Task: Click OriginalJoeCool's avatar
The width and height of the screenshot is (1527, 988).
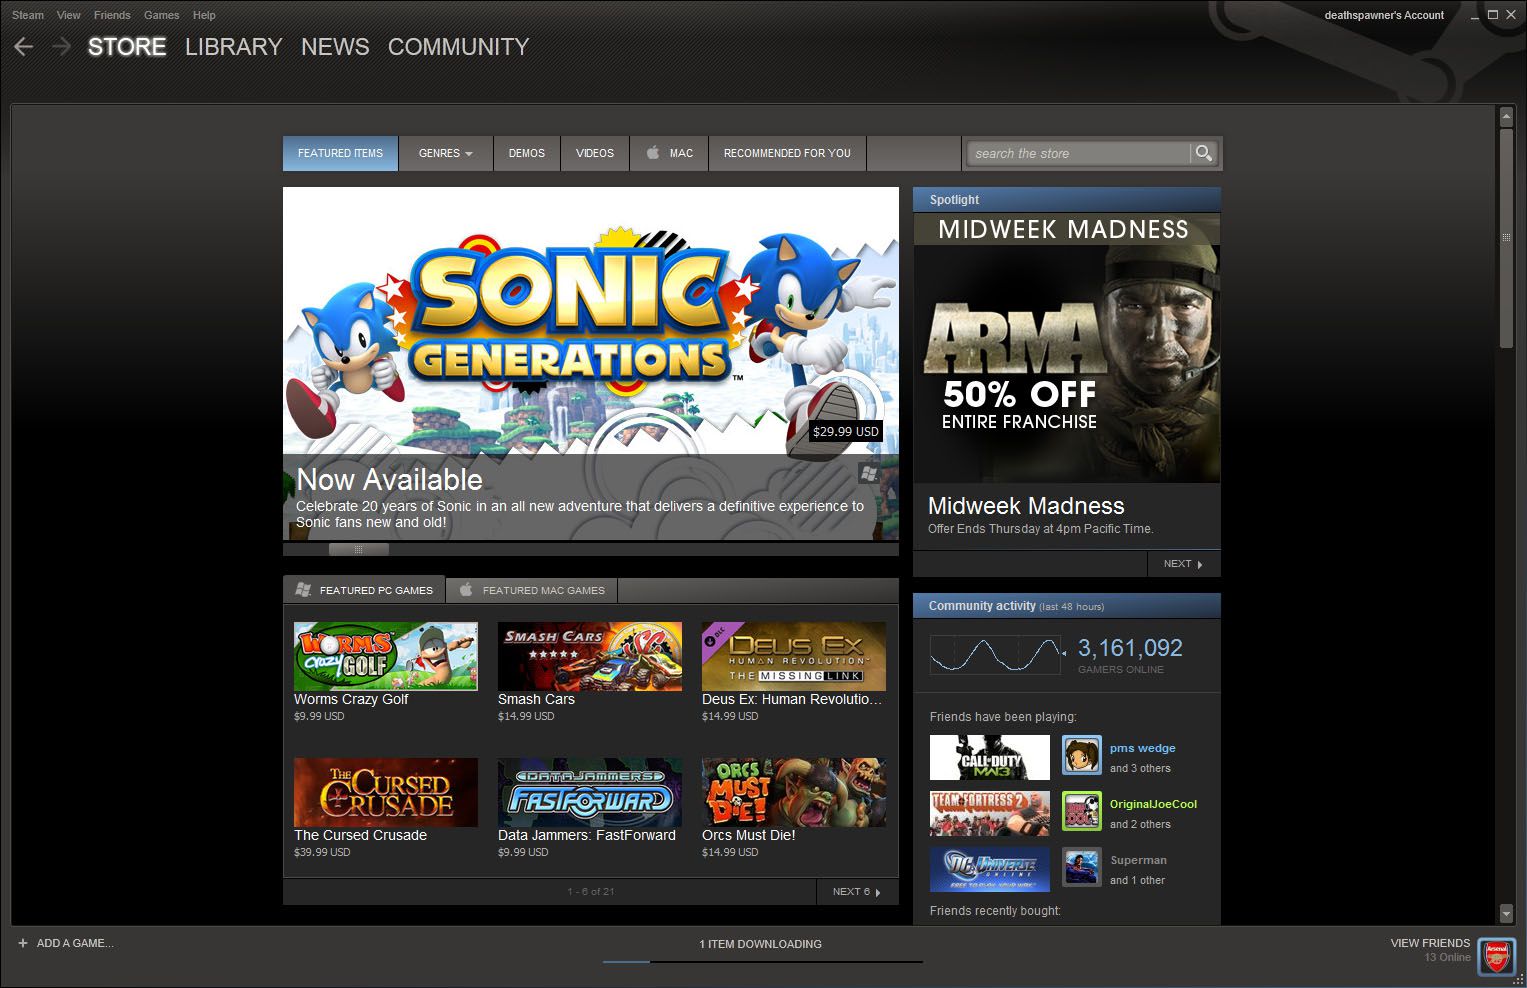Action: click(1081, 812)
